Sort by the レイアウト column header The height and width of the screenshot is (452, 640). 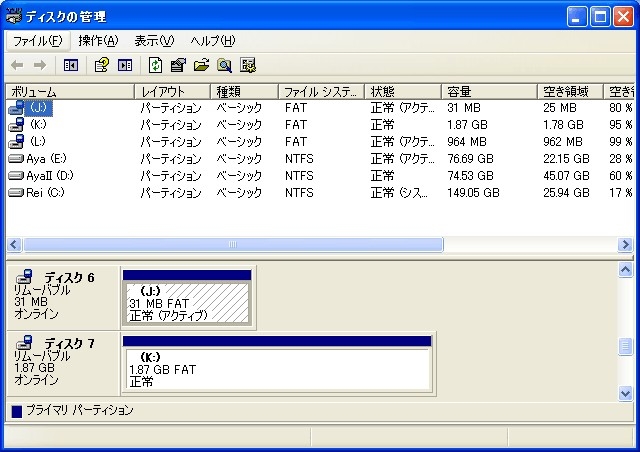172,91
